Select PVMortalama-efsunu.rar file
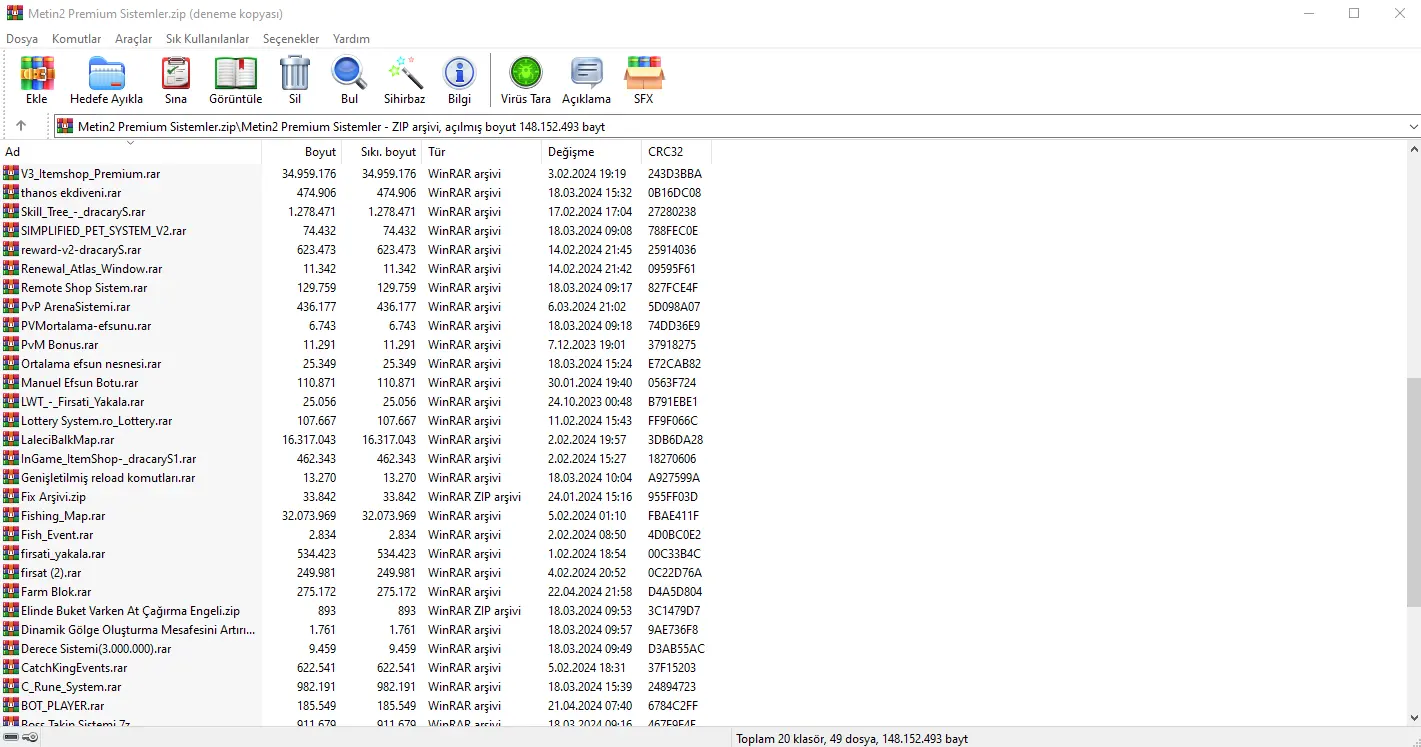 point(86,325)
